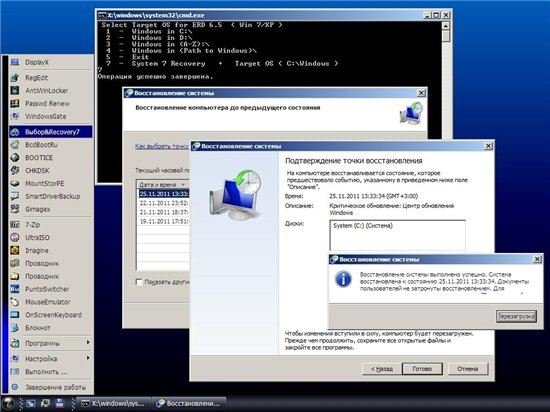Click the Выбор&Recovery7 icon
Image resolution: width=550 pixels, height=412 pixels.
pos(15,132)
